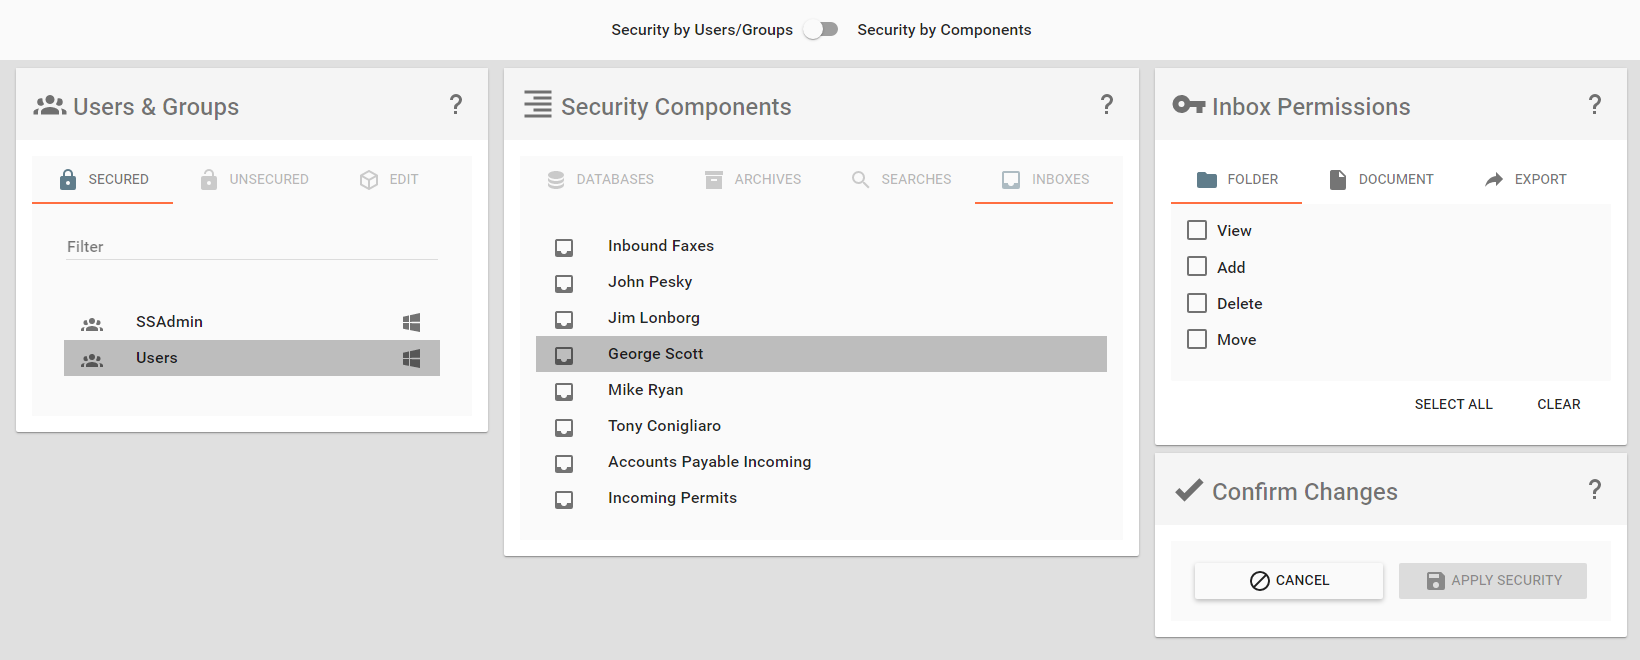Switch to the Document permissions tab
This screenshot has height=660, width=1640.
pyautogui.click(x=1381, y=180)
